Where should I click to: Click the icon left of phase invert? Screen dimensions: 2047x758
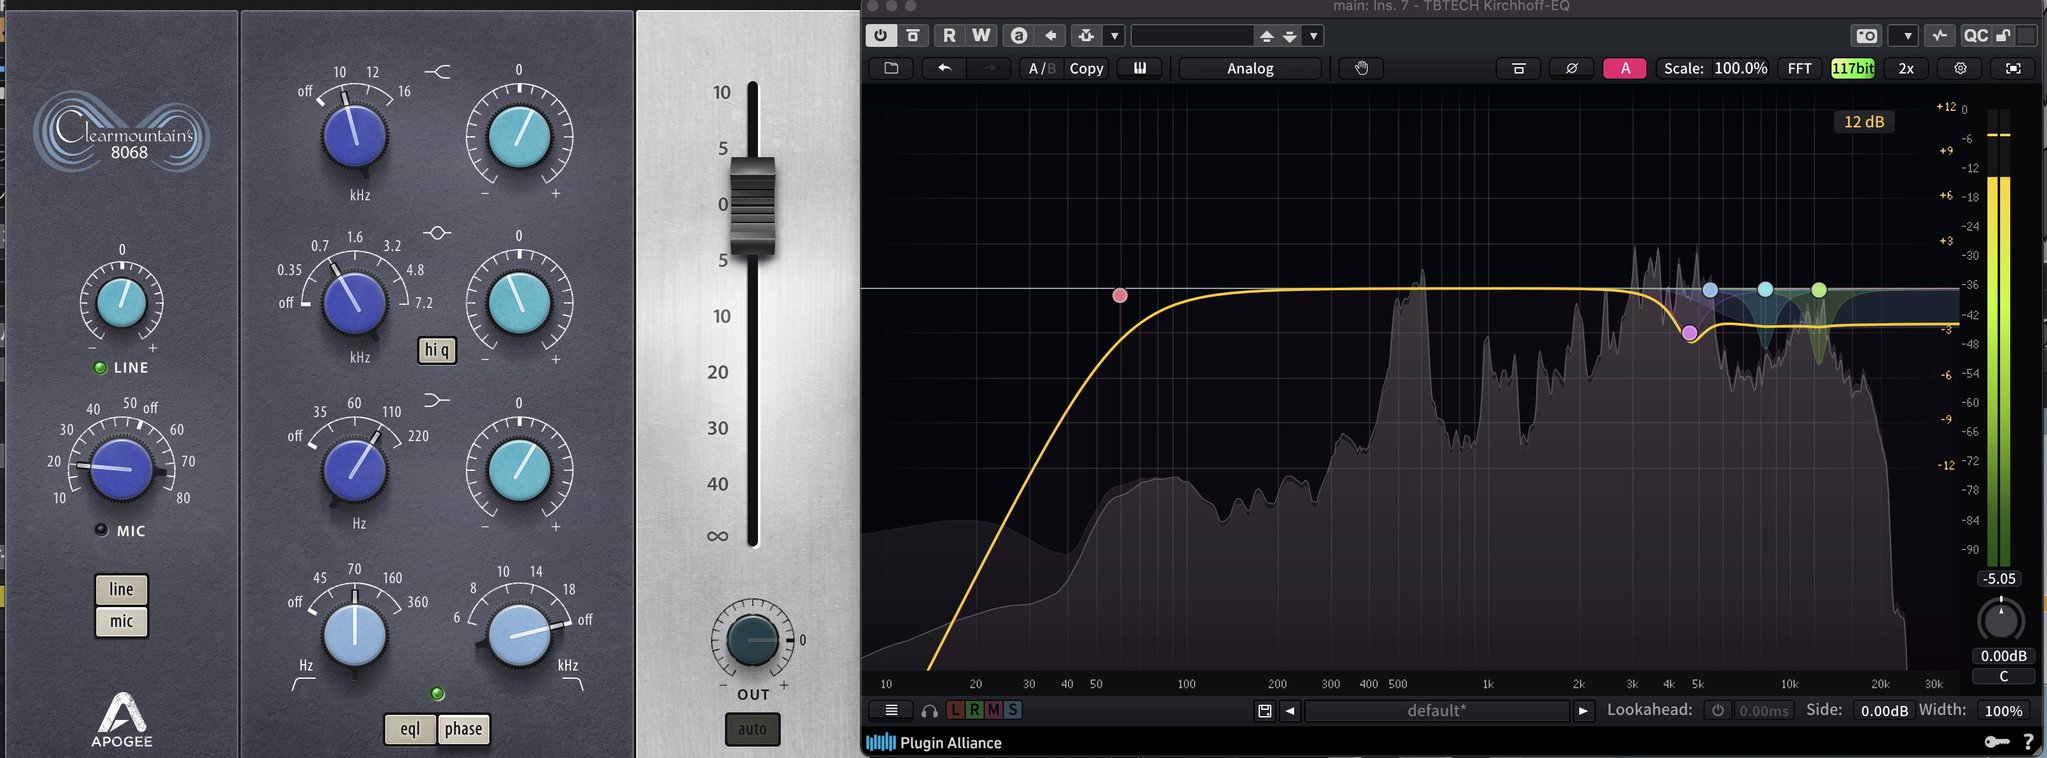[1518, 68]
